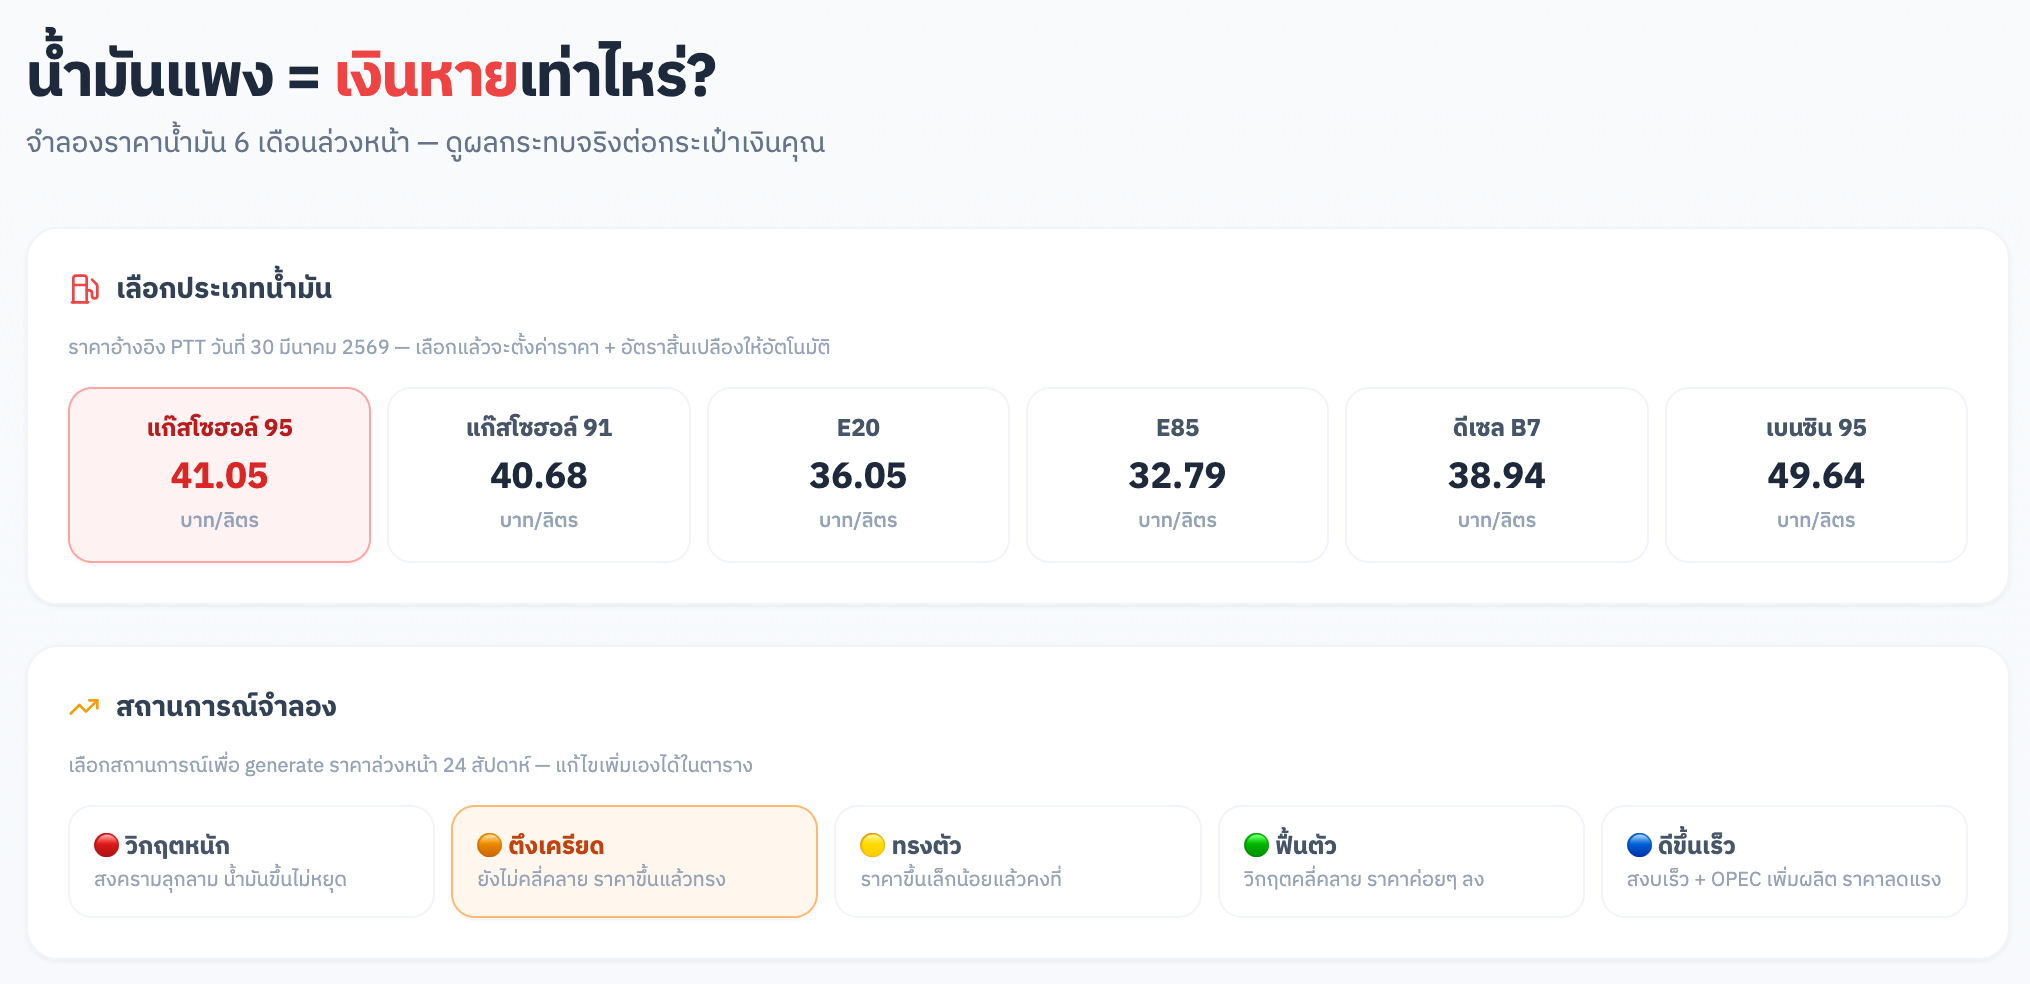Select แก๊สโซฮอล์ 95 fuel card
This screenshot has width=2030, height=984.
tap(219, 475)
